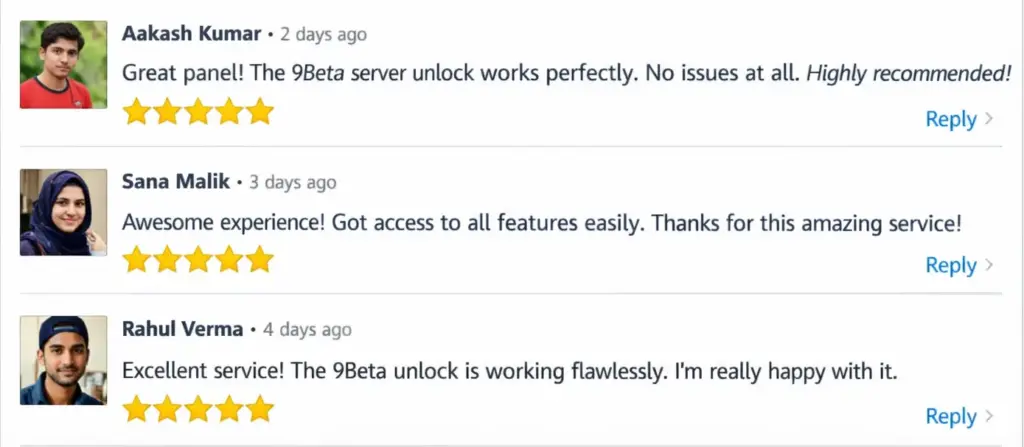Click the '2 days ago' timestamp
Screen dimensions: 1024x447
(323, 34)
